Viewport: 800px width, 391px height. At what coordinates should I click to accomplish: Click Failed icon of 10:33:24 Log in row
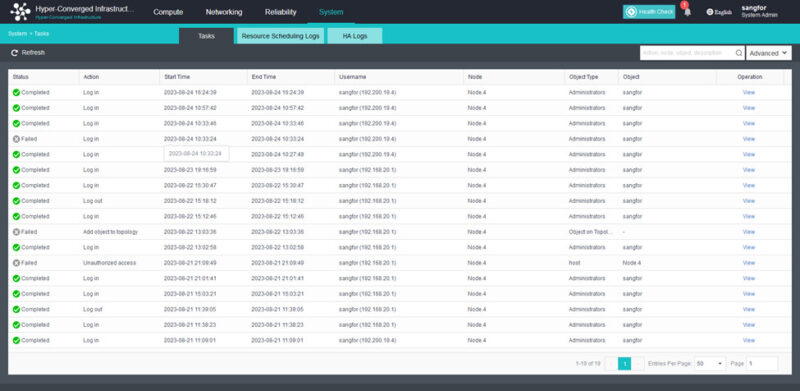pyautogui.click(x=16, y=139)
